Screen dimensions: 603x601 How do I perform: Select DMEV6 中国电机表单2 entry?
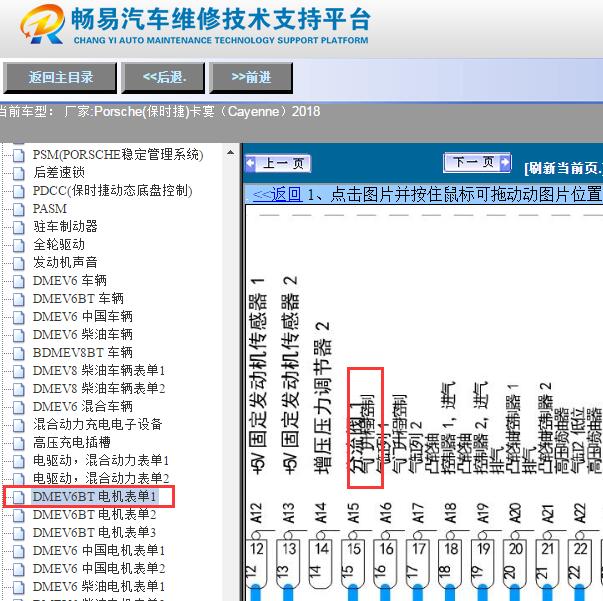(x=99, y=568)
